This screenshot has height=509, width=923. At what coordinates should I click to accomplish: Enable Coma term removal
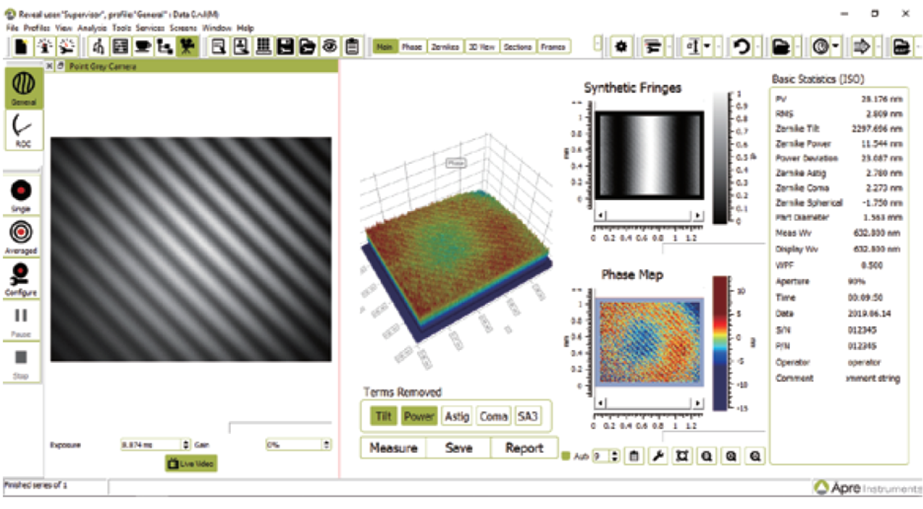pyautogui.click(x=494, y=416)
